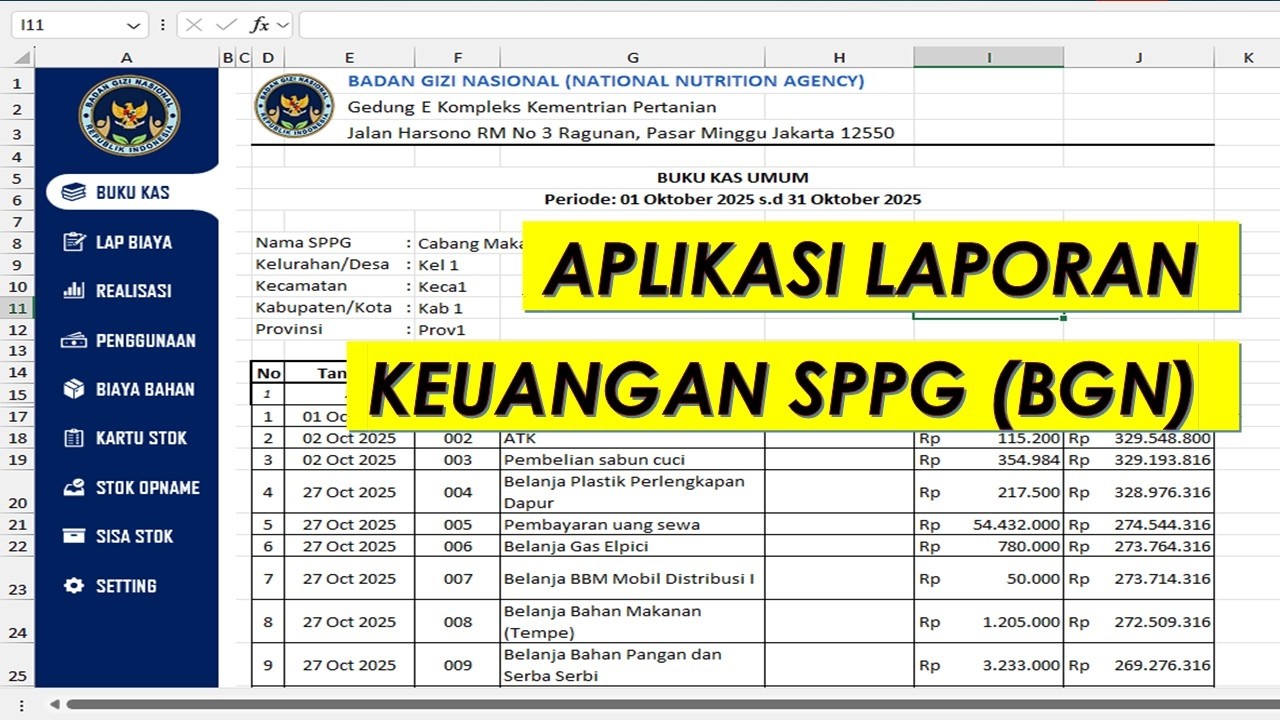Click the 'Nama SPPG' label
Viewport: 1280px width, 720px height.
pos(303,242)
